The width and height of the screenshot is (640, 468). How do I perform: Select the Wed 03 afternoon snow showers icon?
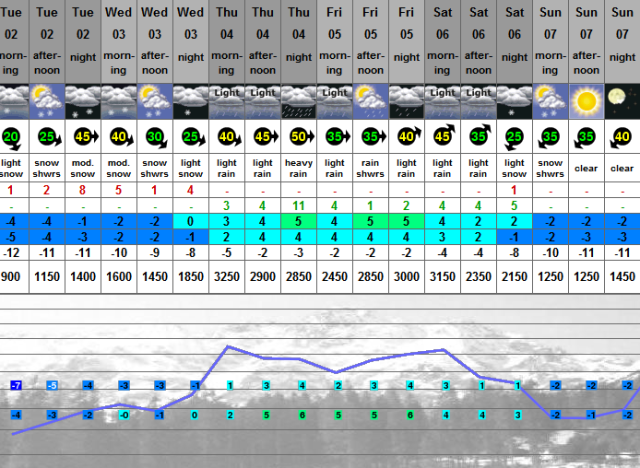(155, 102)
